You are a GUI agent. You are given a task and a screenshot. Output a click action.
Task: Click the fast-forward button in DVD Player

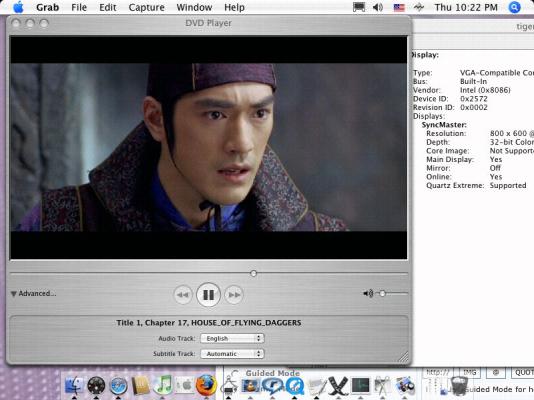tap(234, 295)
